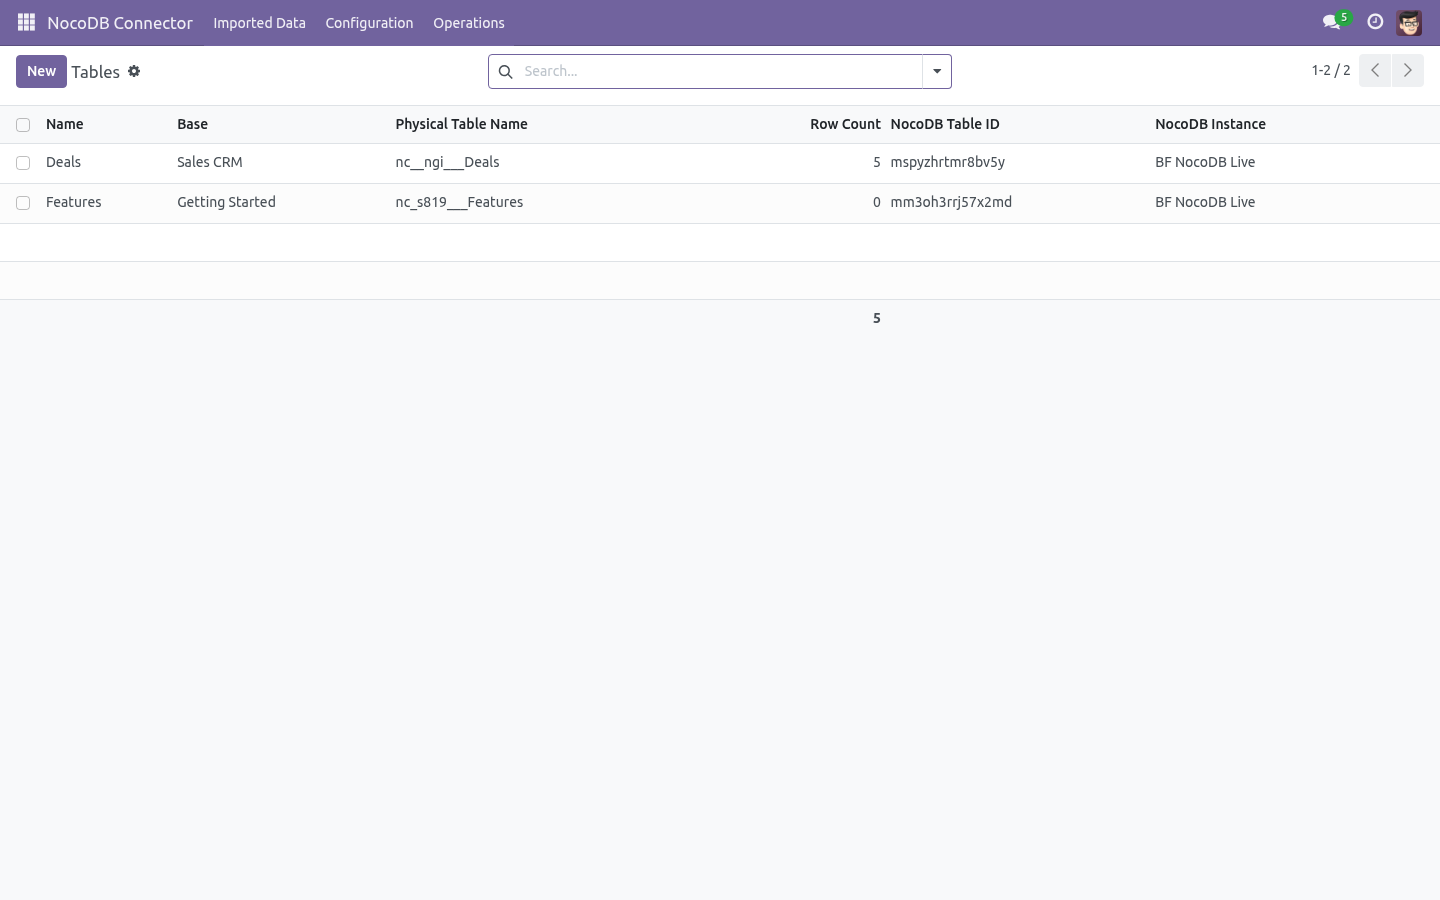Viewport: 1440px width, 900px height.
Task: Click the search magnifier icon
Action: pyautogui.click(x=505, y=71)
